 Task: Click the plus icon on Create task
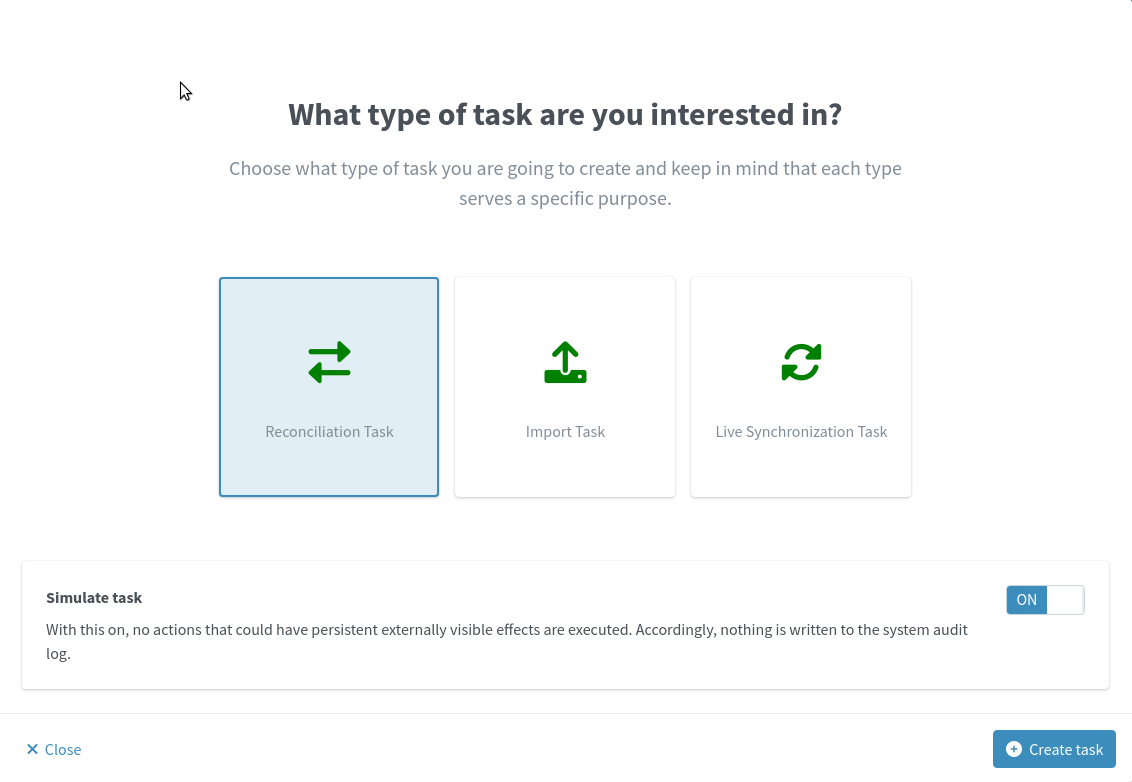[1014, 749]
